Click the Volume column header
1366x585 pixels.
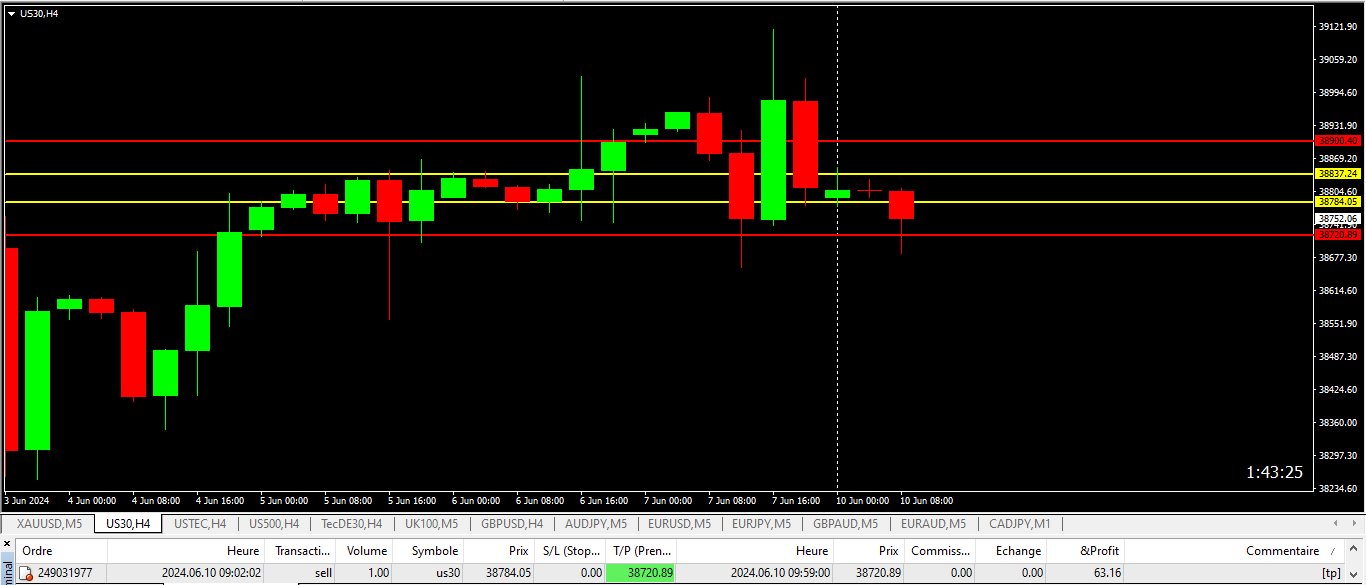point(366,551)
